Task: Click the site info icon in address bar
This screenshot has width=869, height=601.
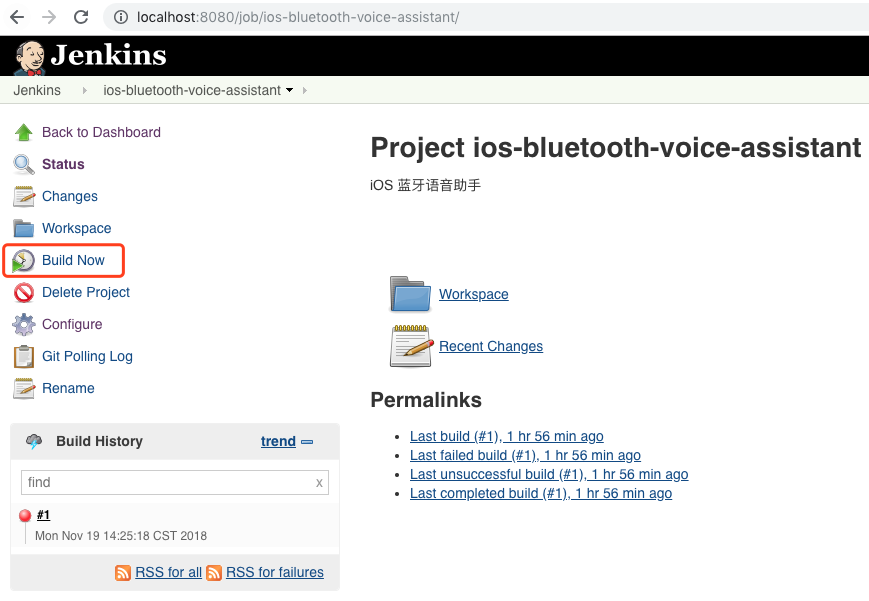Action: pyautogui.click(x=121, y=17)
